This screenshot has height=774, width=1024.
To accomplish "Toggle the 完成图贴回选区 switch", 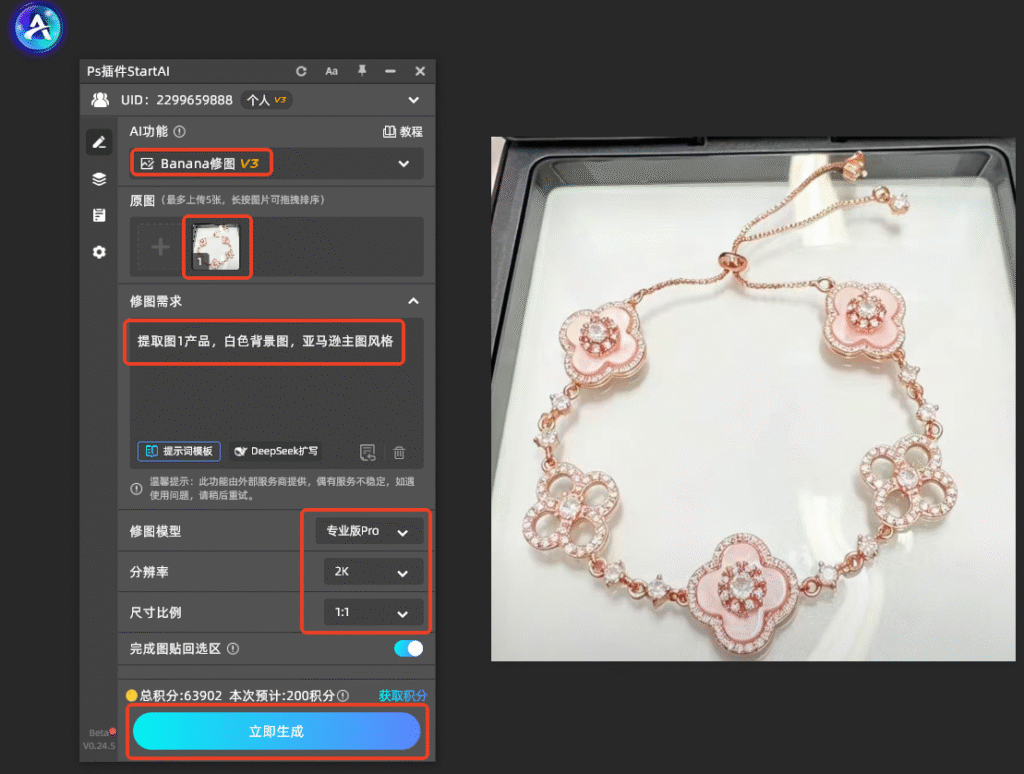I will coord(409,648).
